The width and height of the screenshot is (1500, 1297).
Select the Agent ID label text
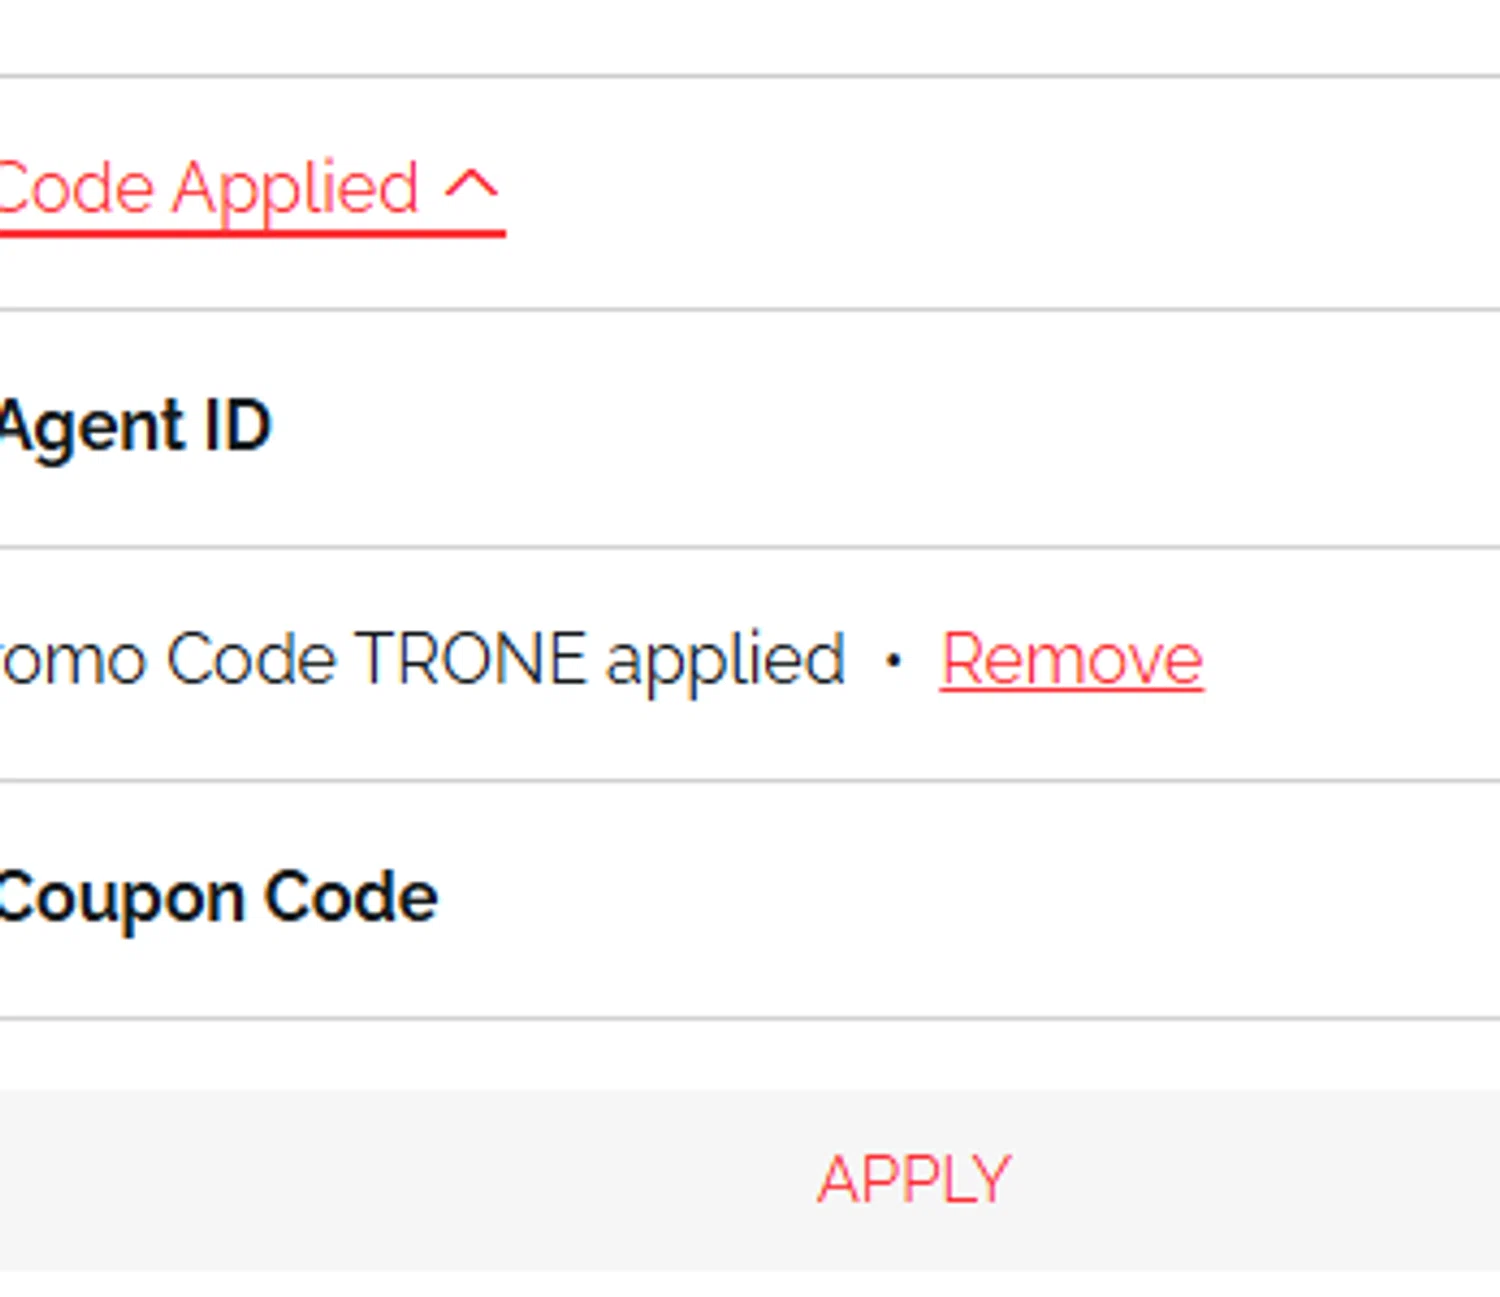click(x=135, y=428)
